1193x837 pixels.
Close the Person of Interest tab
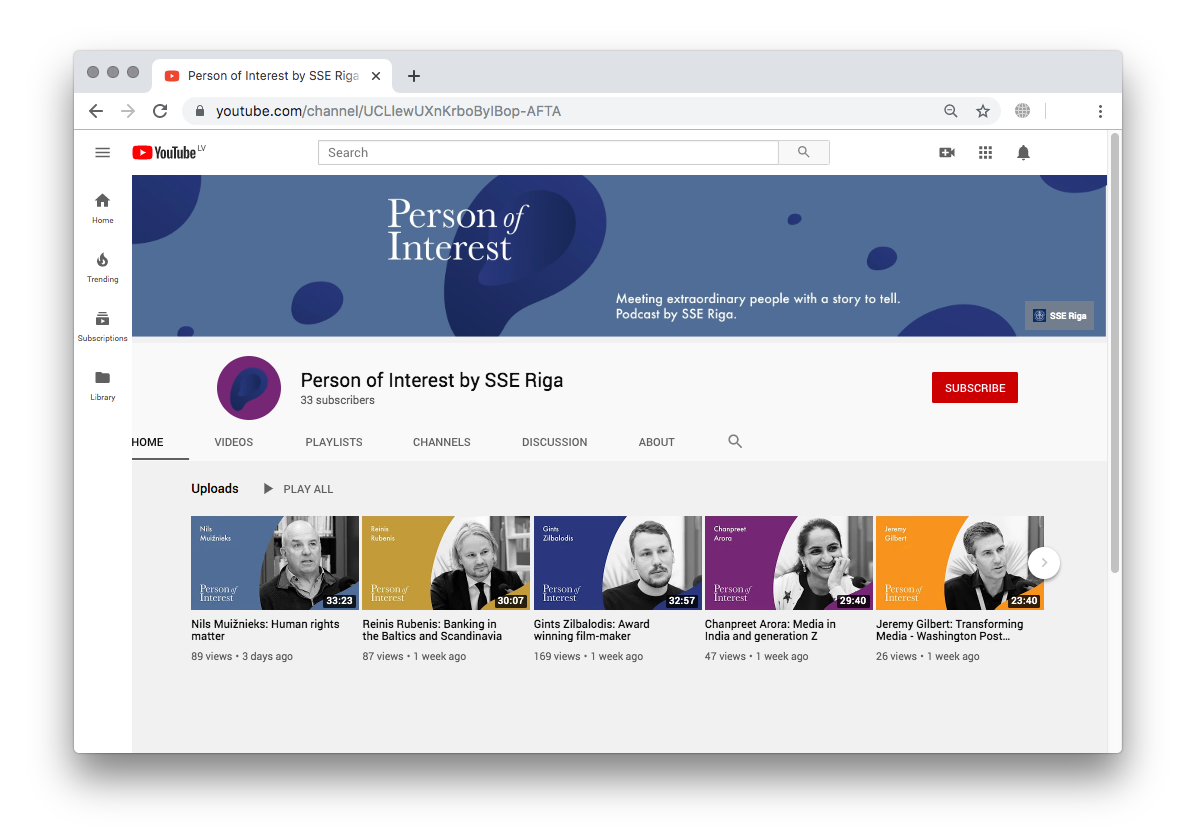coord(376,76)
